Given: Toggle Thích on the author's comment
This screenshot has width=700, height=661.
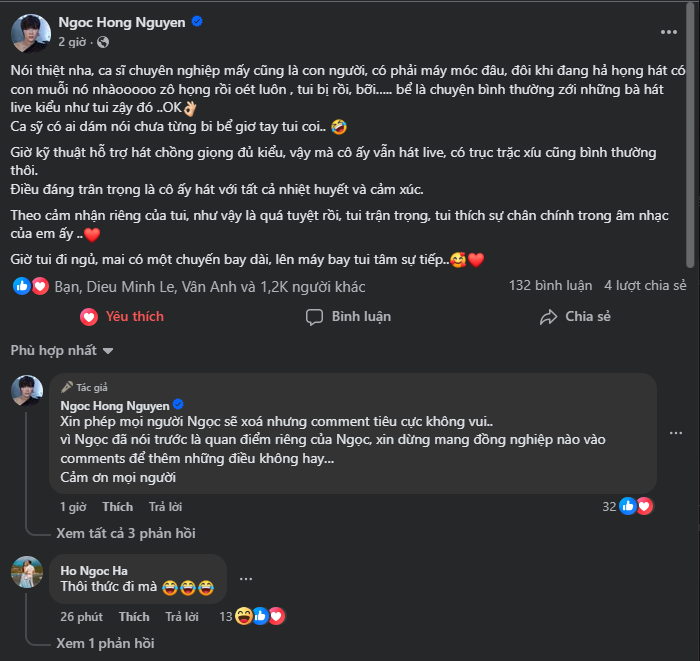Looking at the screenshot, I should pos(117,507).
